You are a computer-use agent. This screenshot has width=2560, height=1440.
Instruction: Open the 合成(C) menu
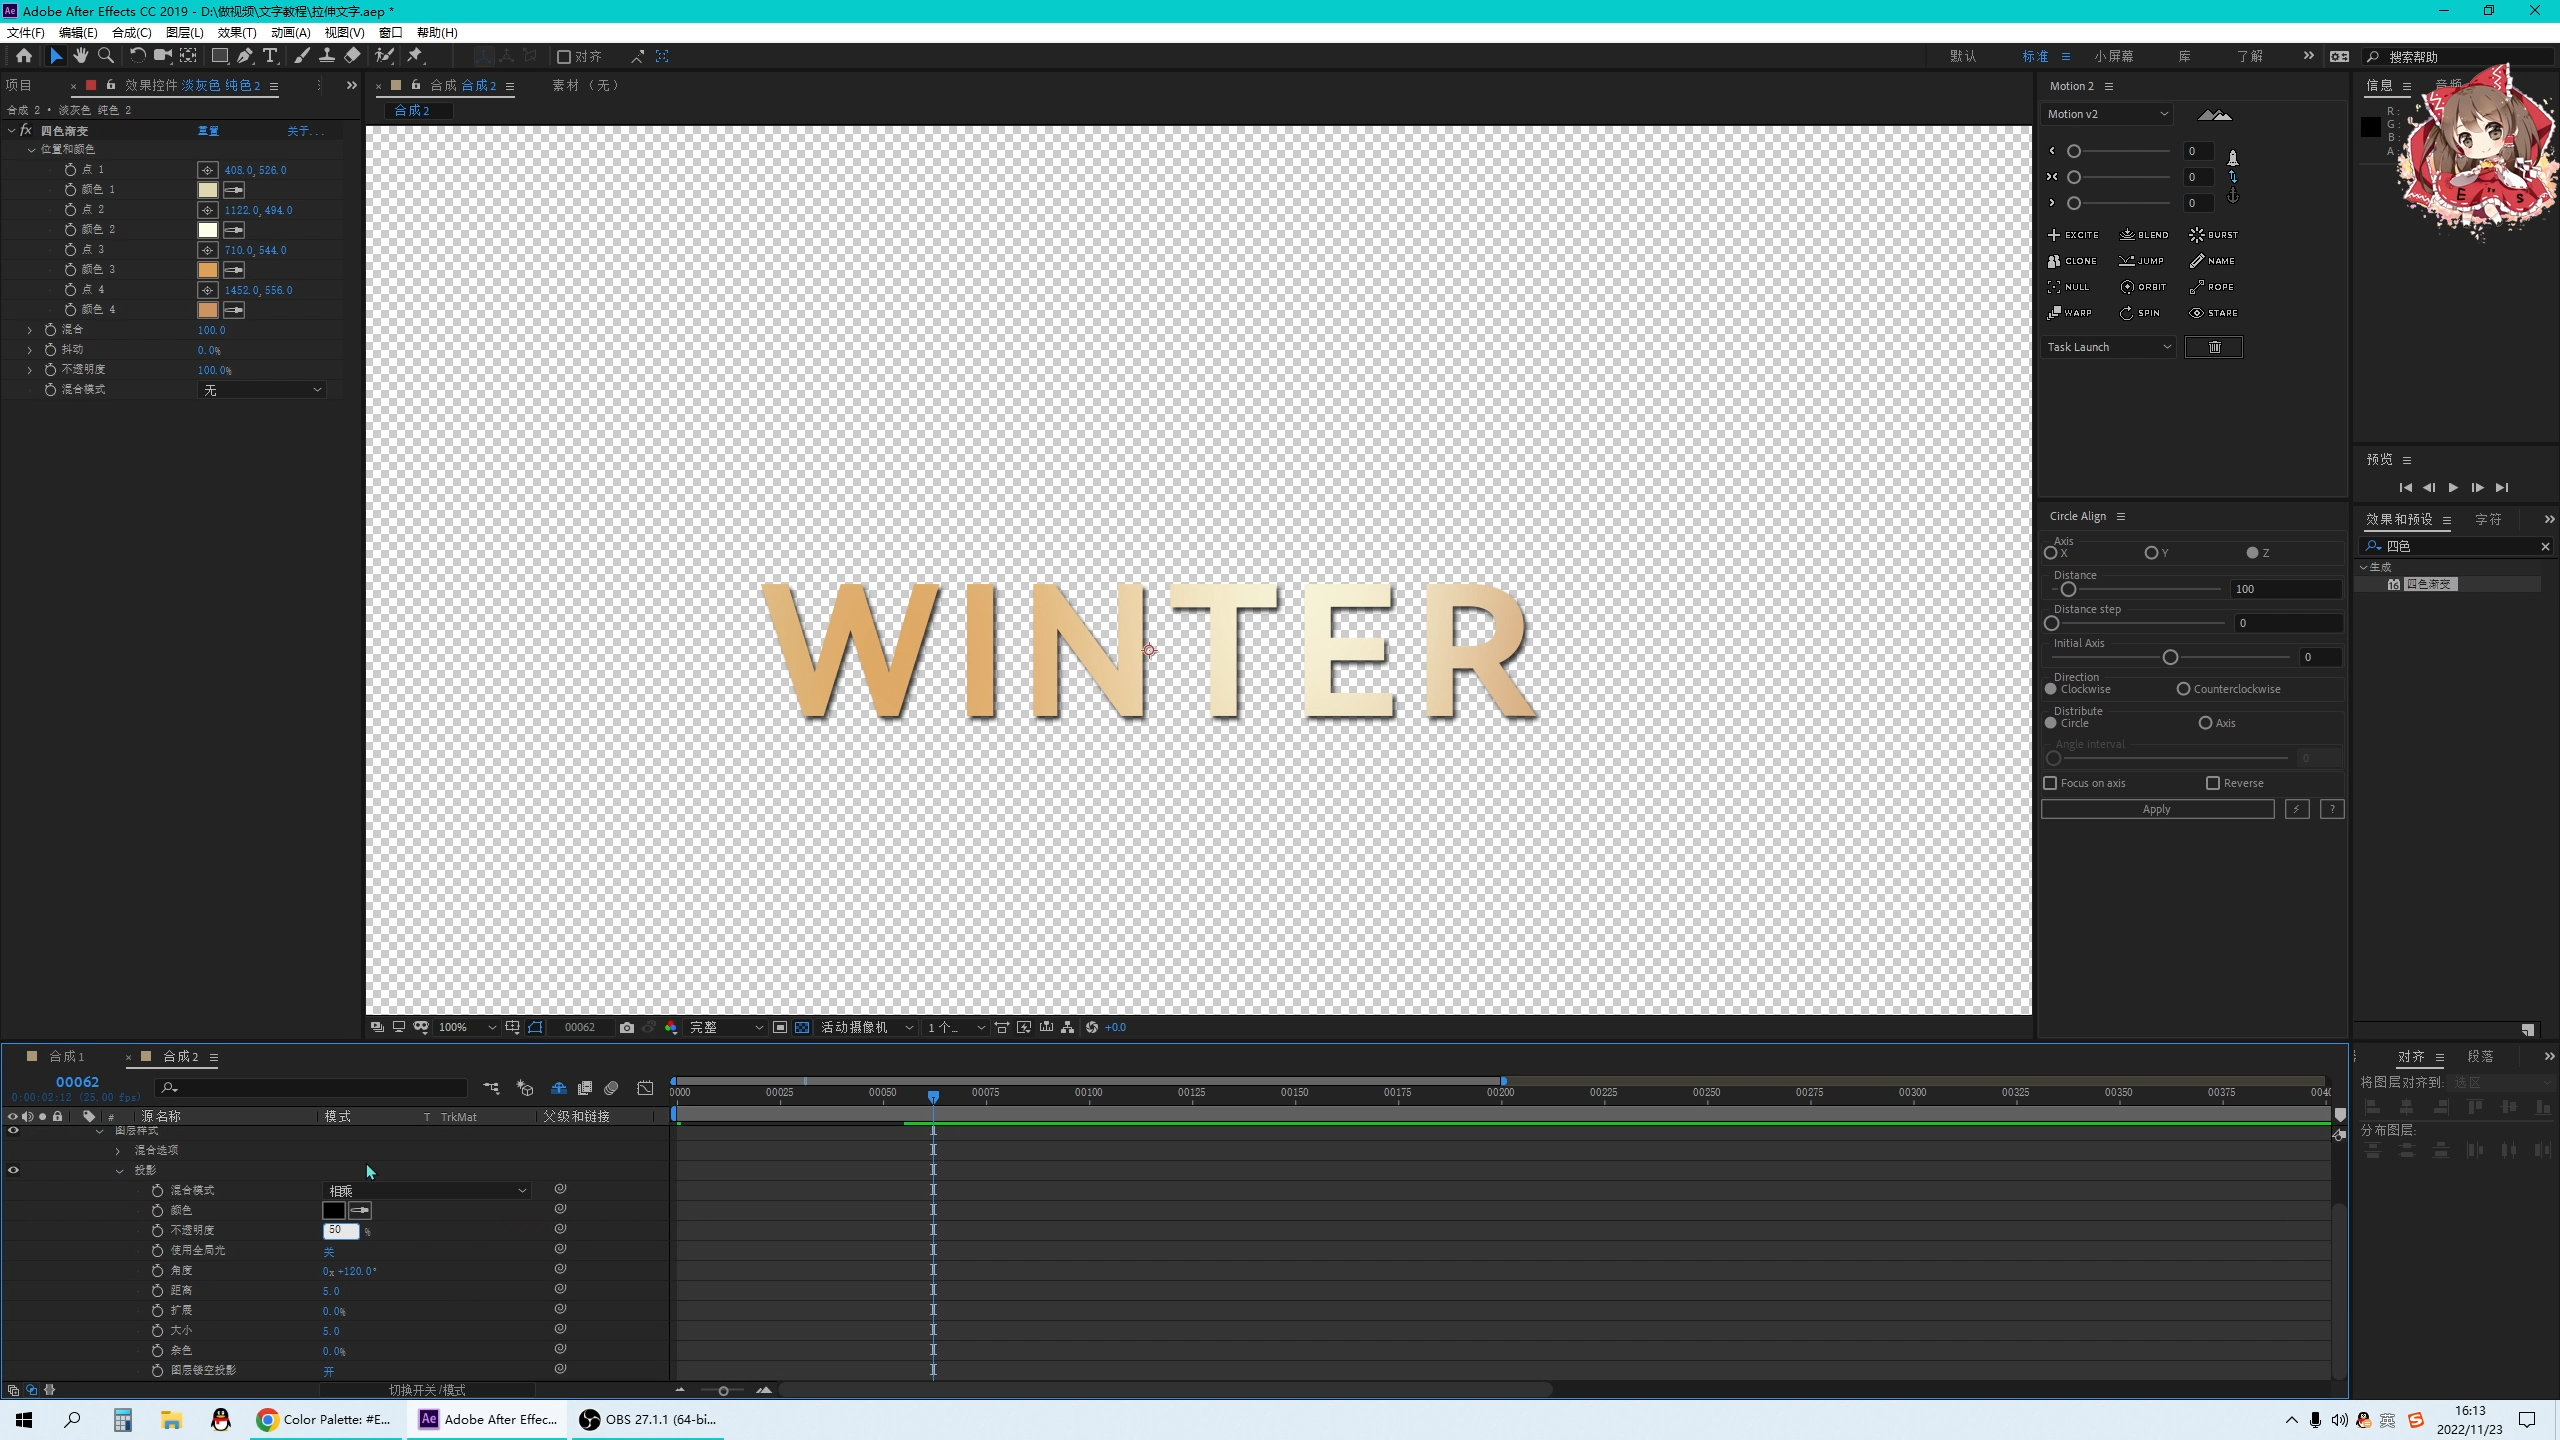(131, 32)
